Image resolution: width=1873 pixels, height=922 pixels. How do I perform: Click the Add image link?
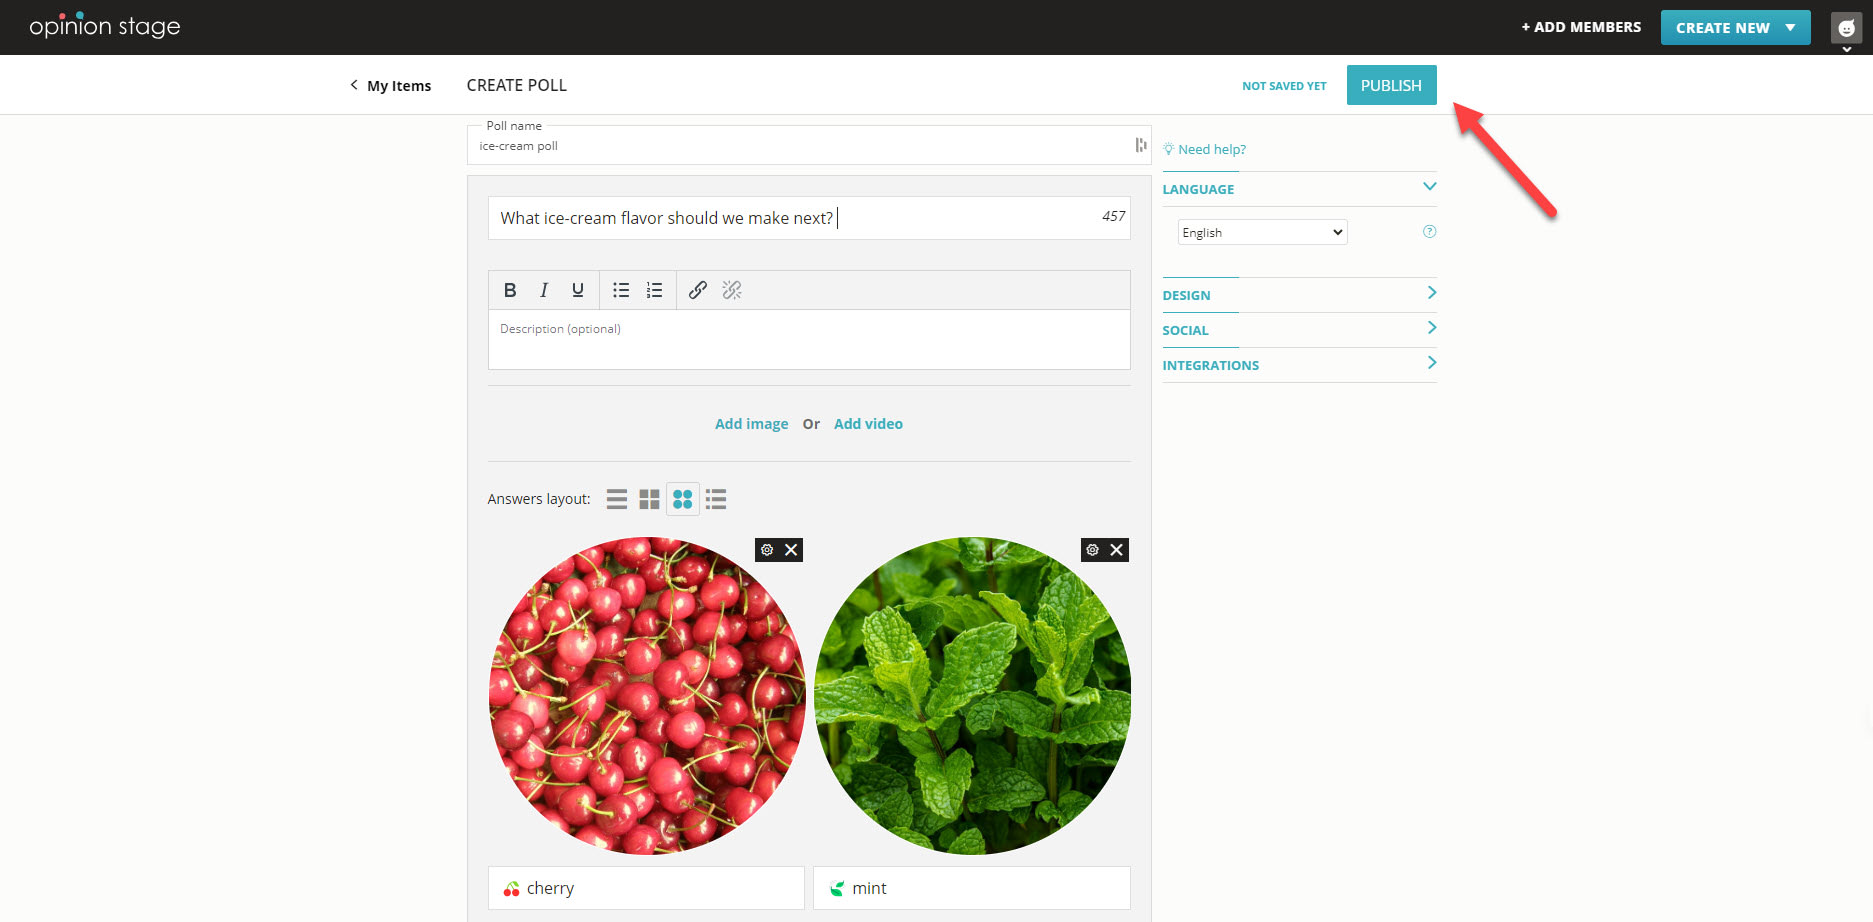coord(751,424)
